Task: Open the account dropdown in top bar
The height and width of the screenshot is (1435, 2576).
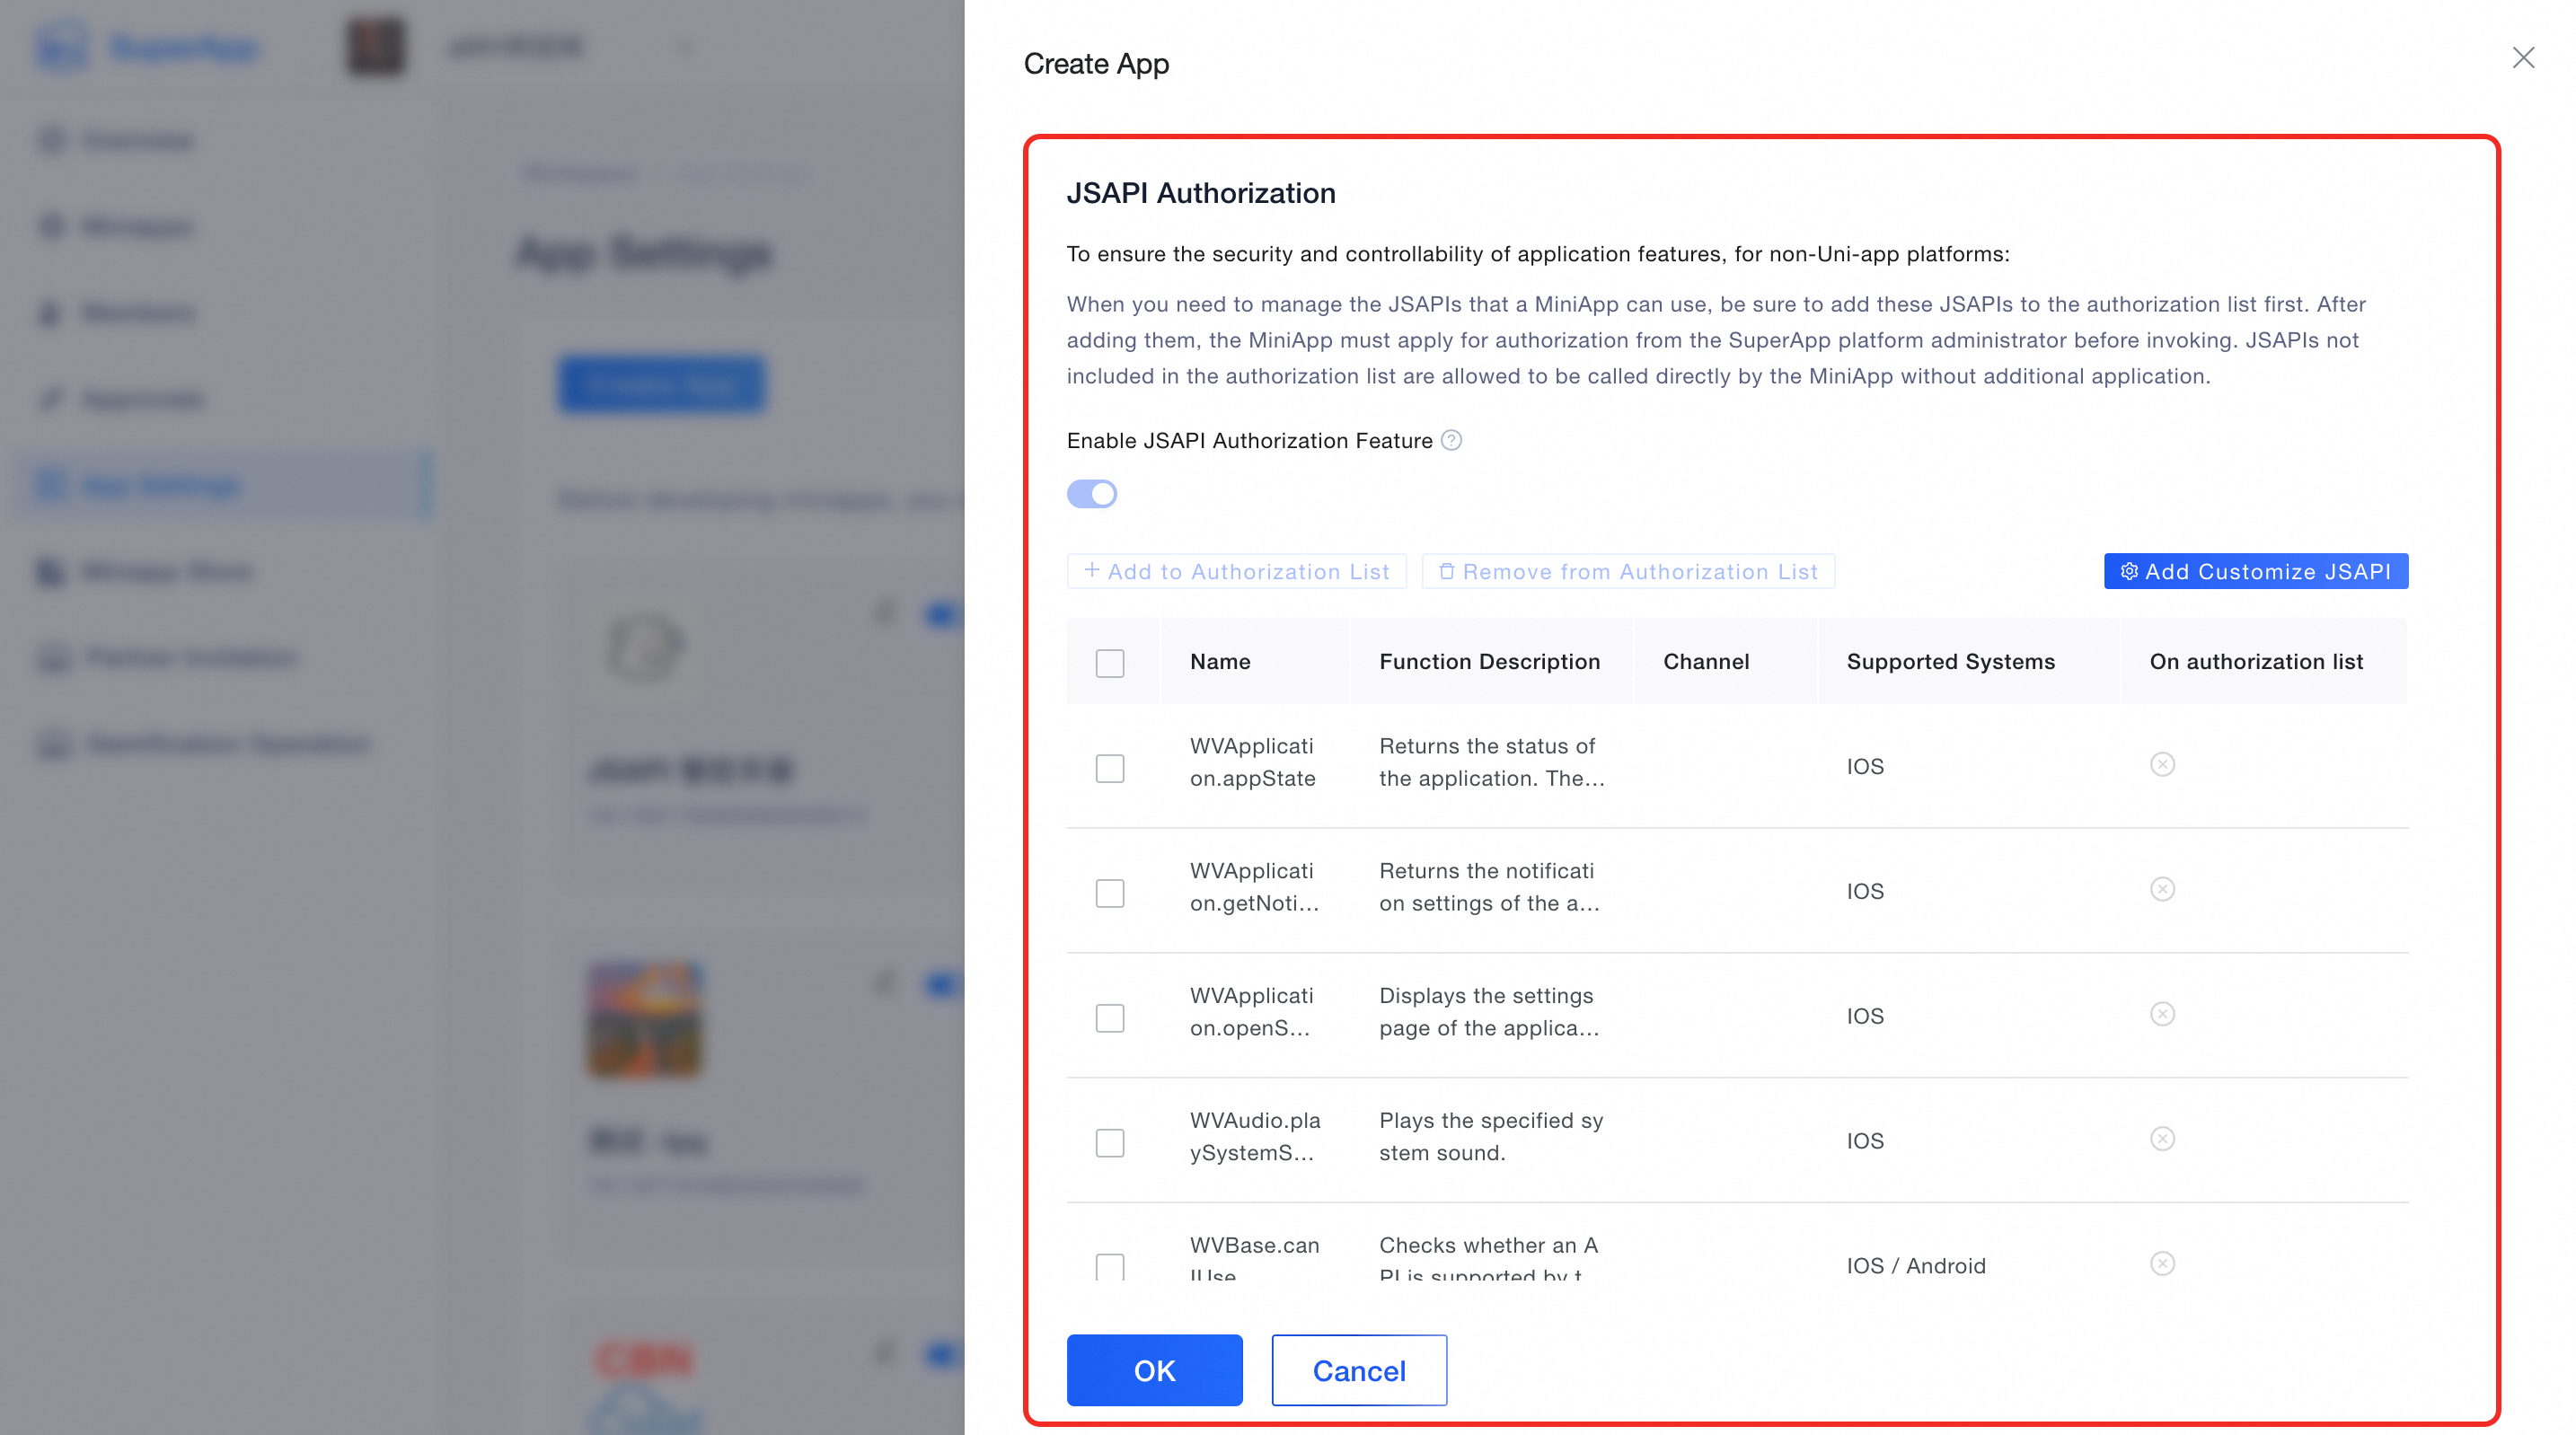Action: (x=684, y=46)
